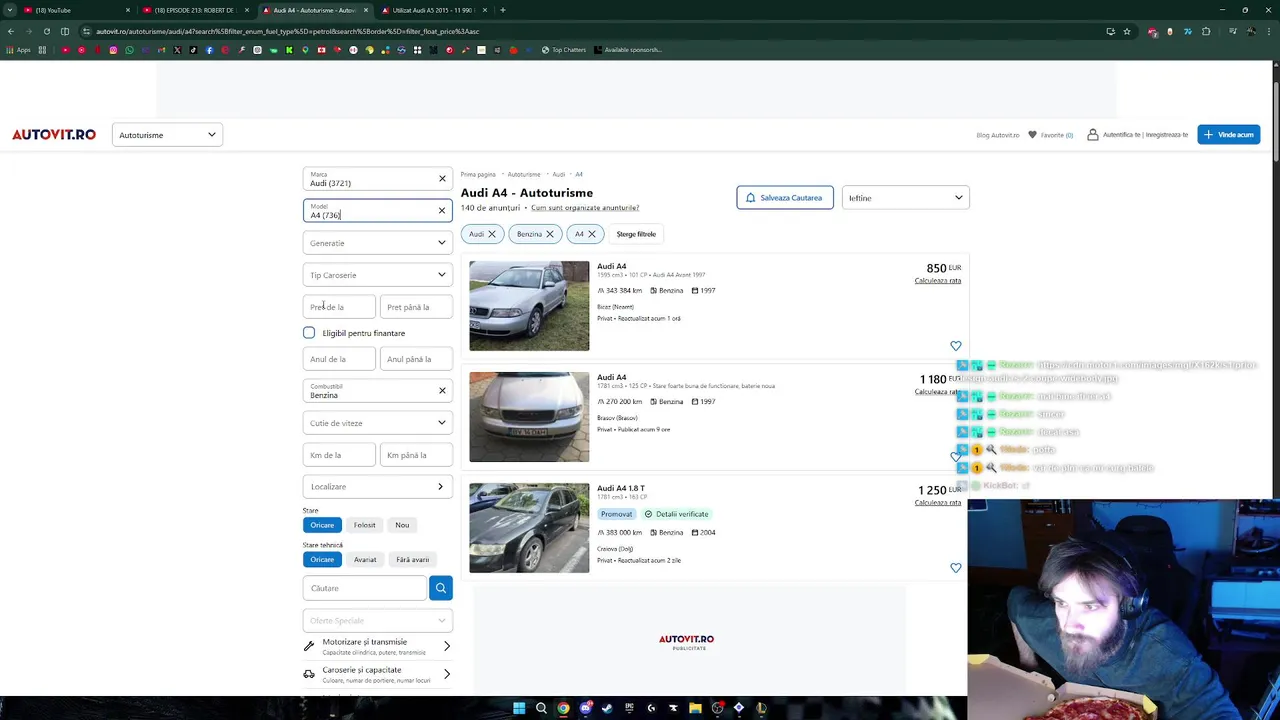Screen dimensions: 1280x720
Task: Click the Pret de la input
Action: click(x=339, y=307)
